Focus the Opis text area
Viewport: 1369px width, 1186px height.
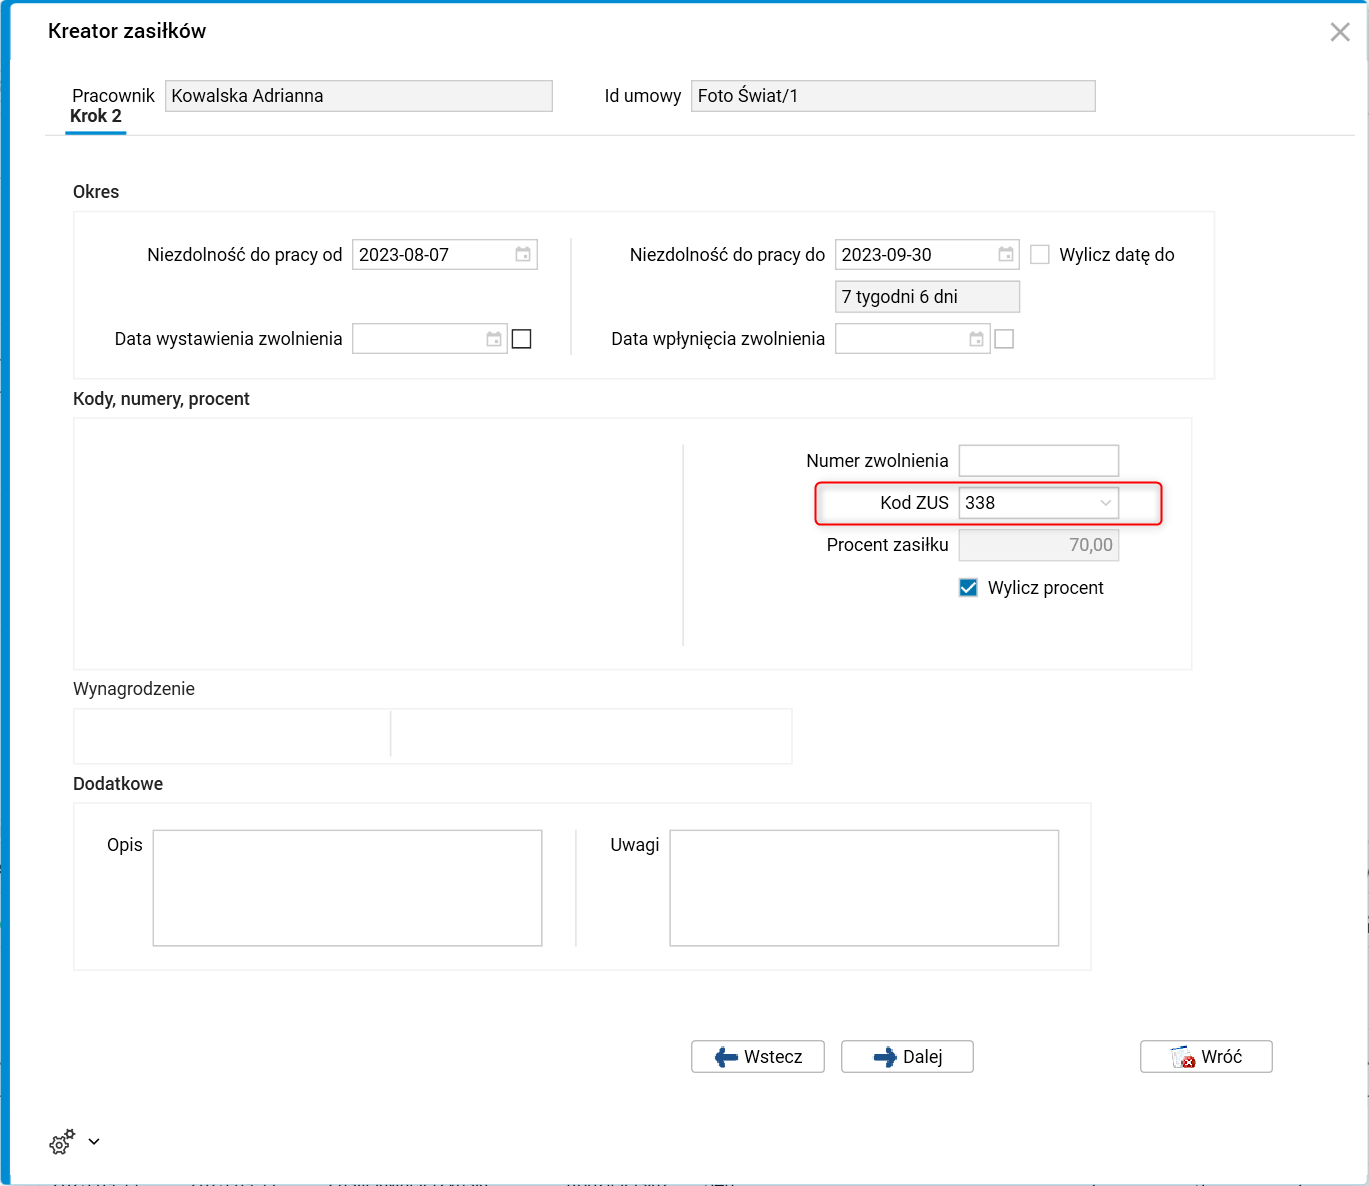[347, 887]
